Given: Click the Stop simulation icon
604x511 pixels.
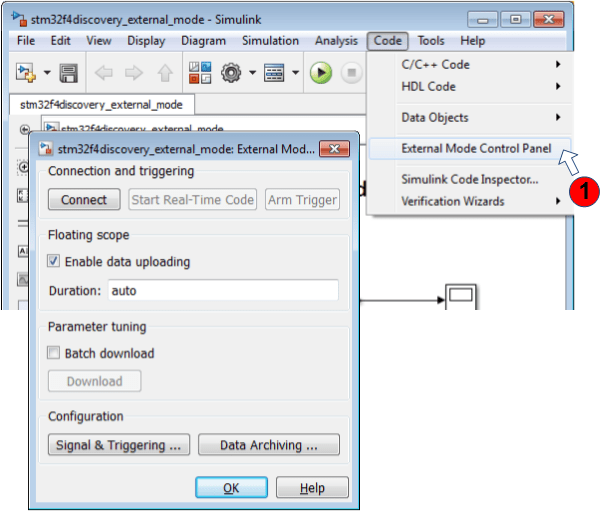Looking at the screenshot, I should pyautogui.click(x=351, y=73).
